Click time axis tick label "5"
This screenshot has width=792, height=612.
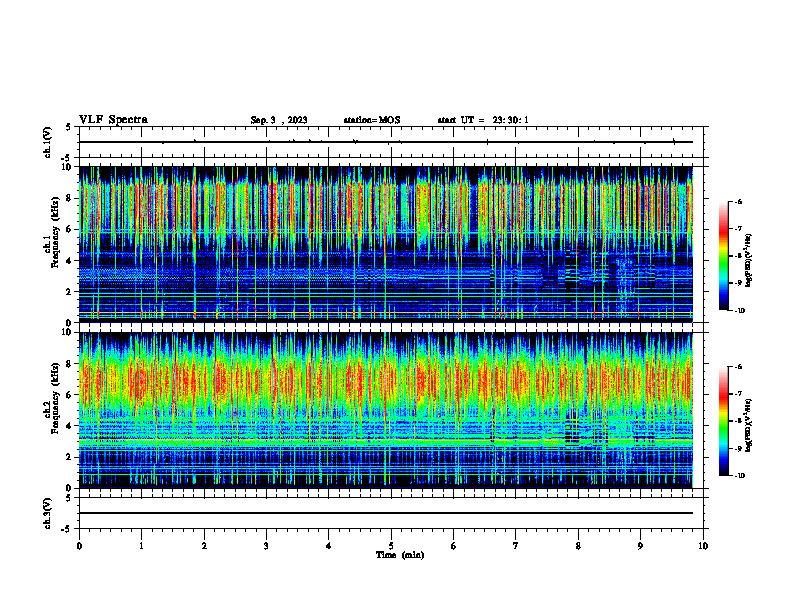coord(391,546)
